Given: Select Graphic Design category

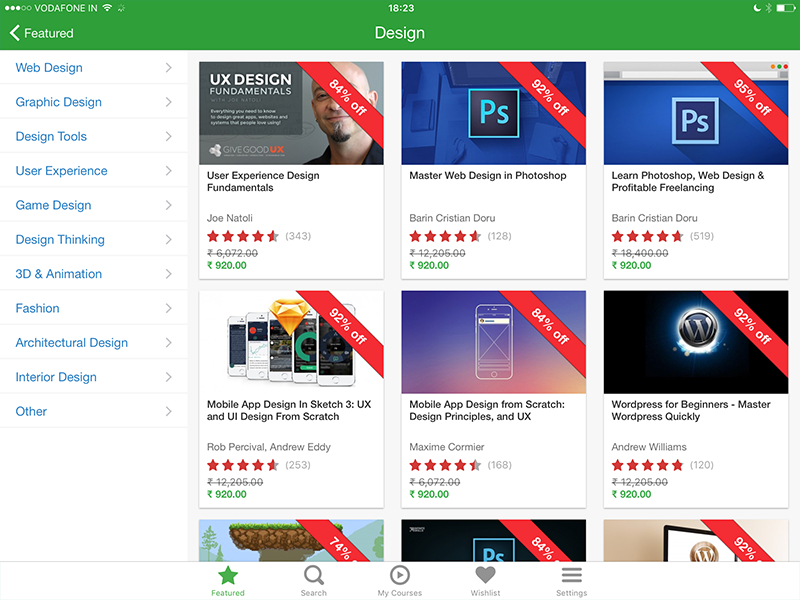Looking at the screenshot, I should coord(94,102).
